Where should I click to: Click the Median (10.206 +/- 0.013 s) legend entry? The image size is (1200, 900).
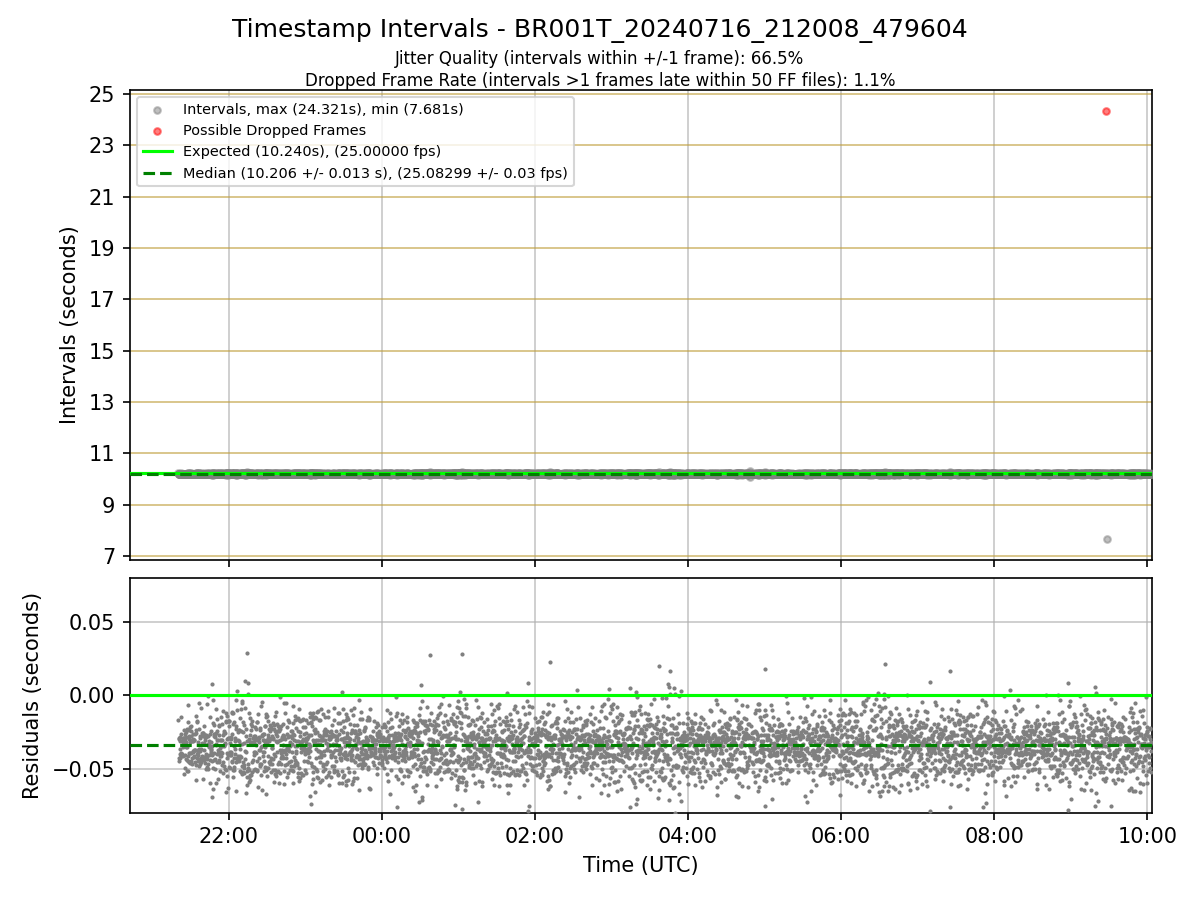coord(375,173)
